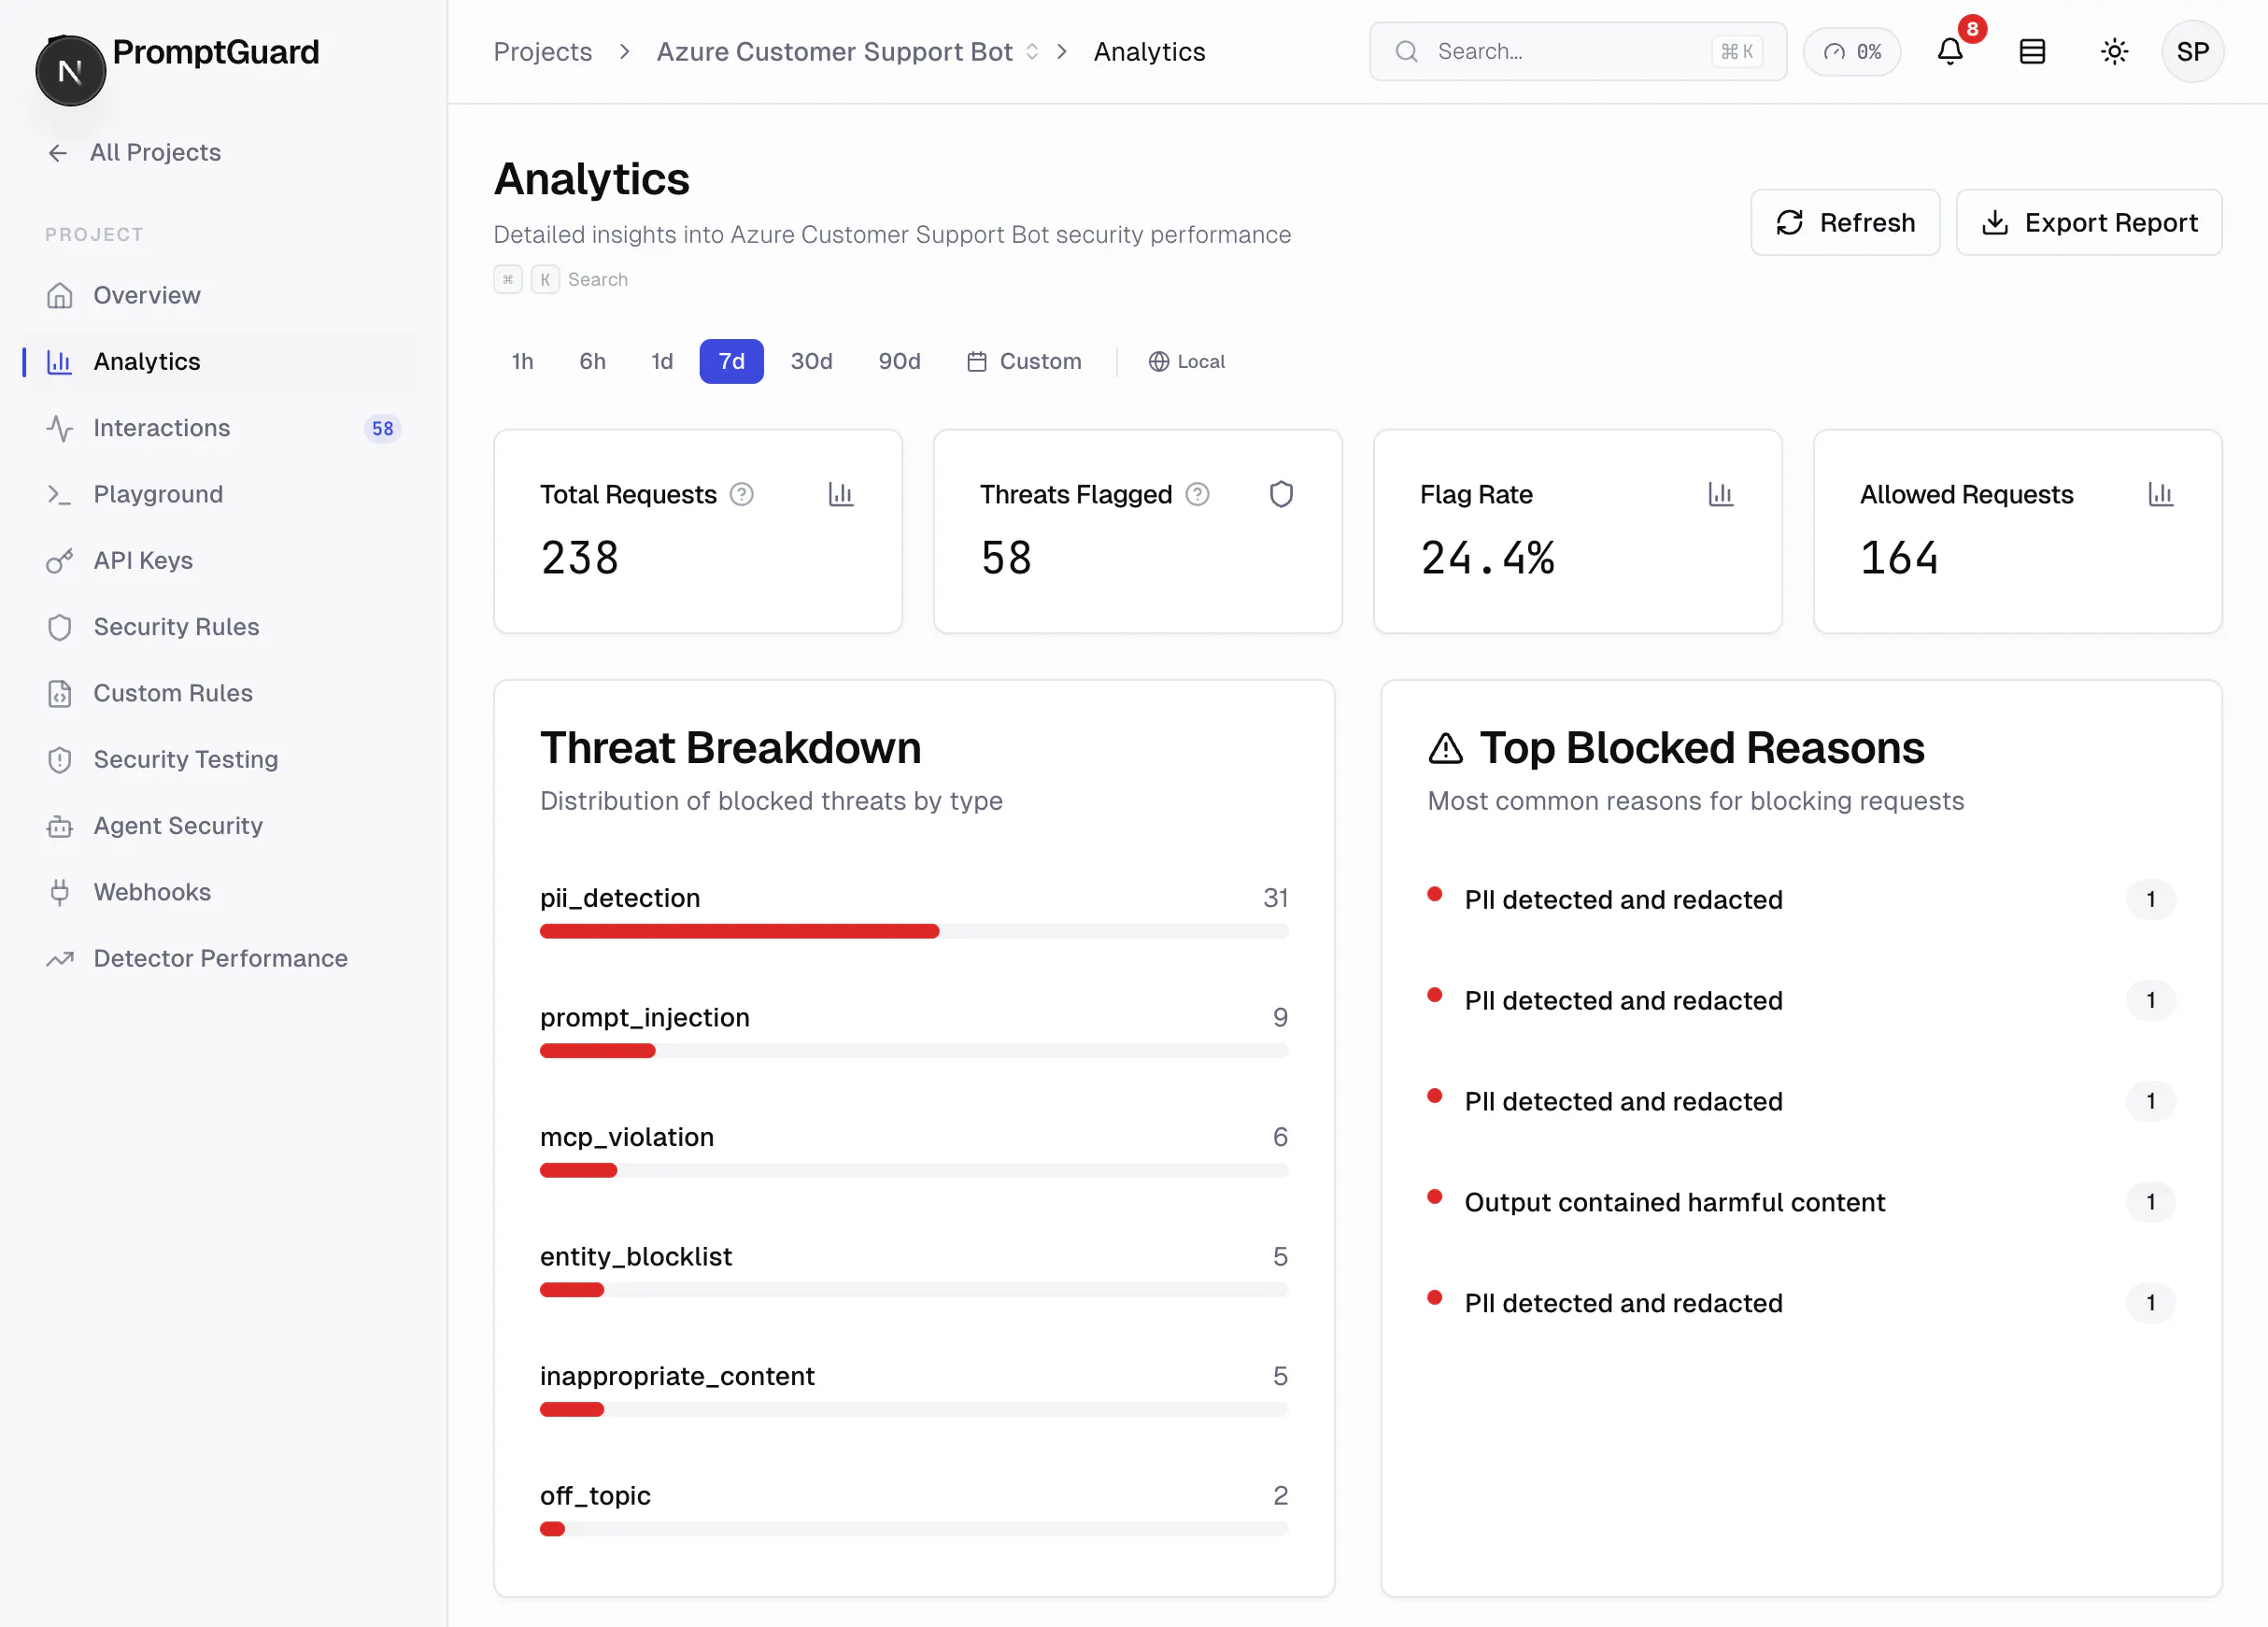This screenshot has width=2268, height=1627.
Task: Click the 24.4% Flag Rate value
Action: [x=1487, y=558]
